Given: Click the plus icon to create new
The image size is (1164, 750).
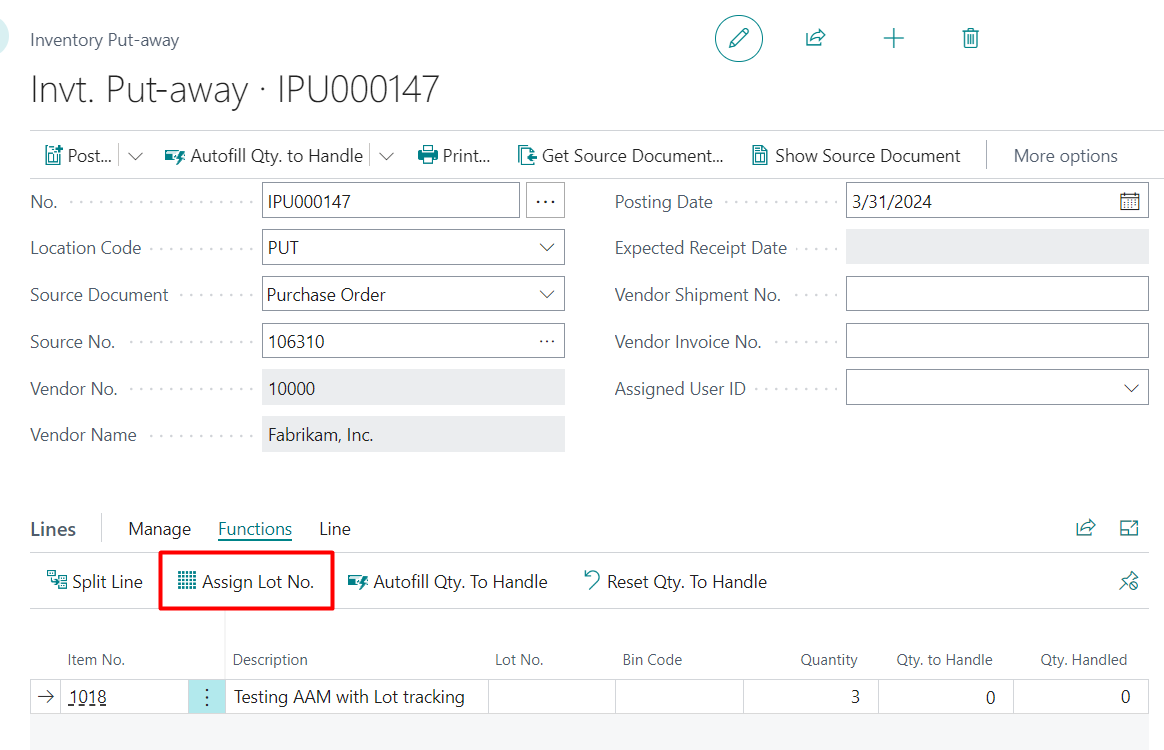Looking at the screenshot, I should tap(893, 39).
